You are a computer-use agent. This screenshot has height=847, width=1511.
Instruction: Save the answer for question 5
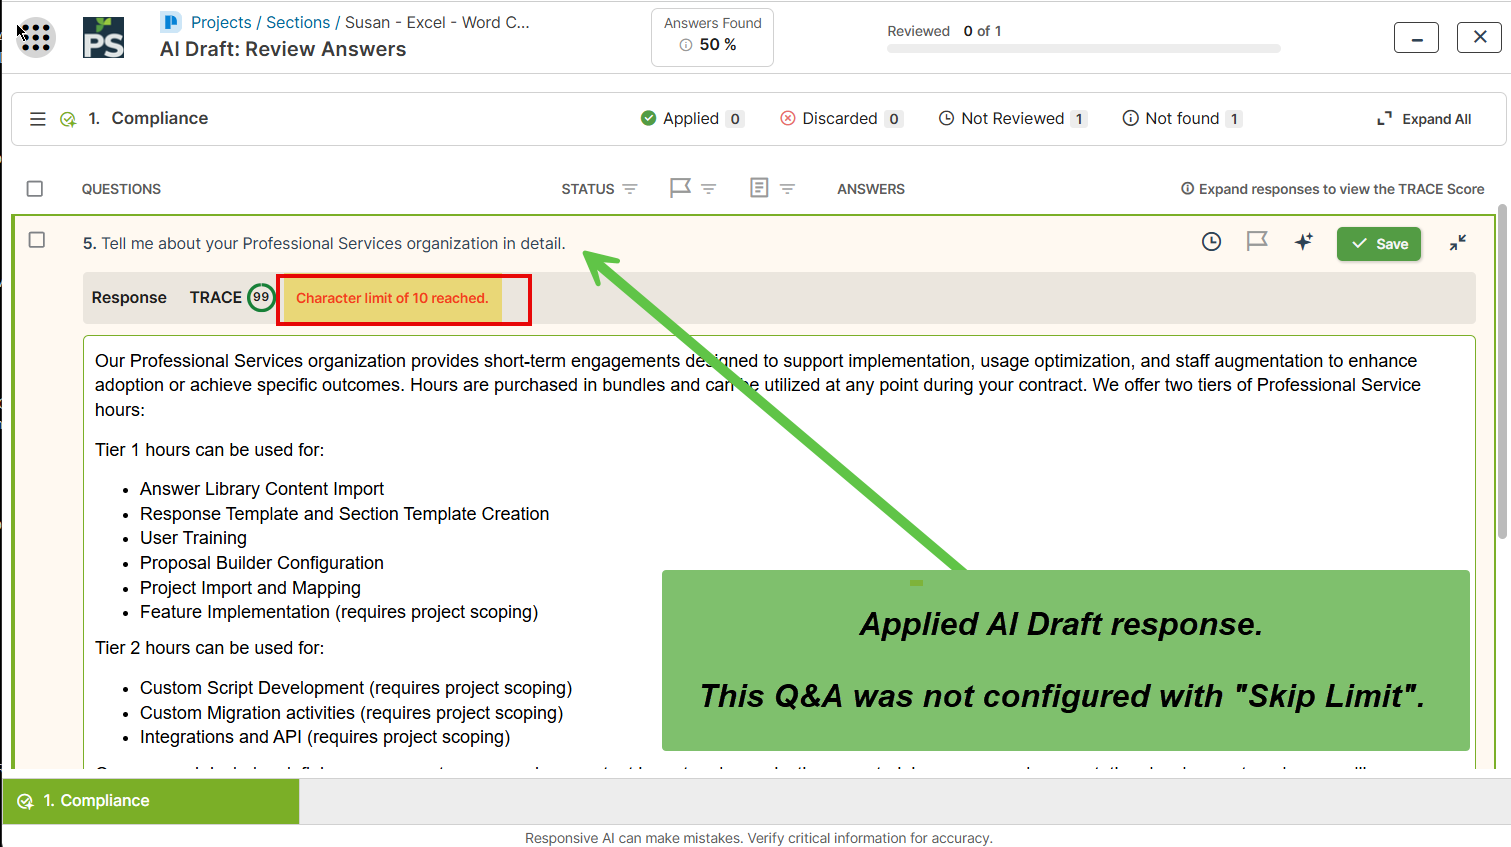pos(1379,244)
